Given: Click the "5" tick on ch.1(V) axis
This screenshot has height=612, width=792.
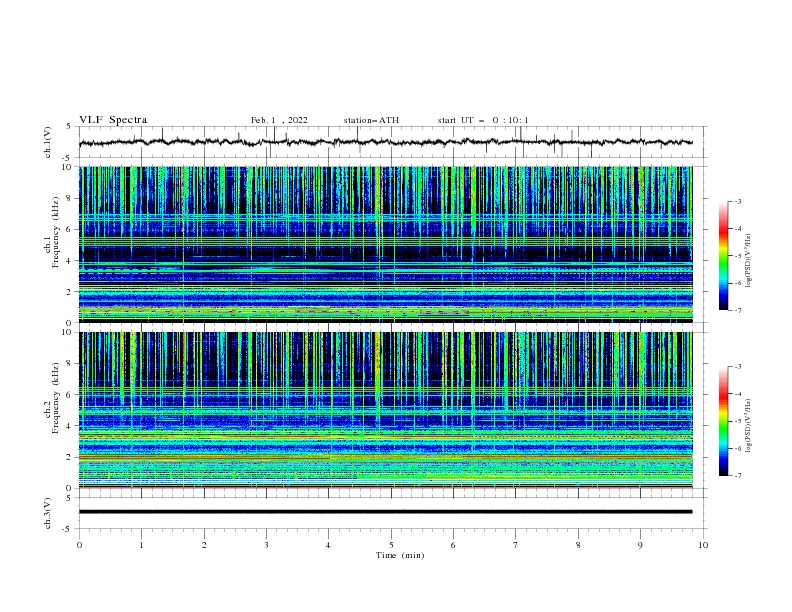Looking at the screenshot, I should coord(69,126).
